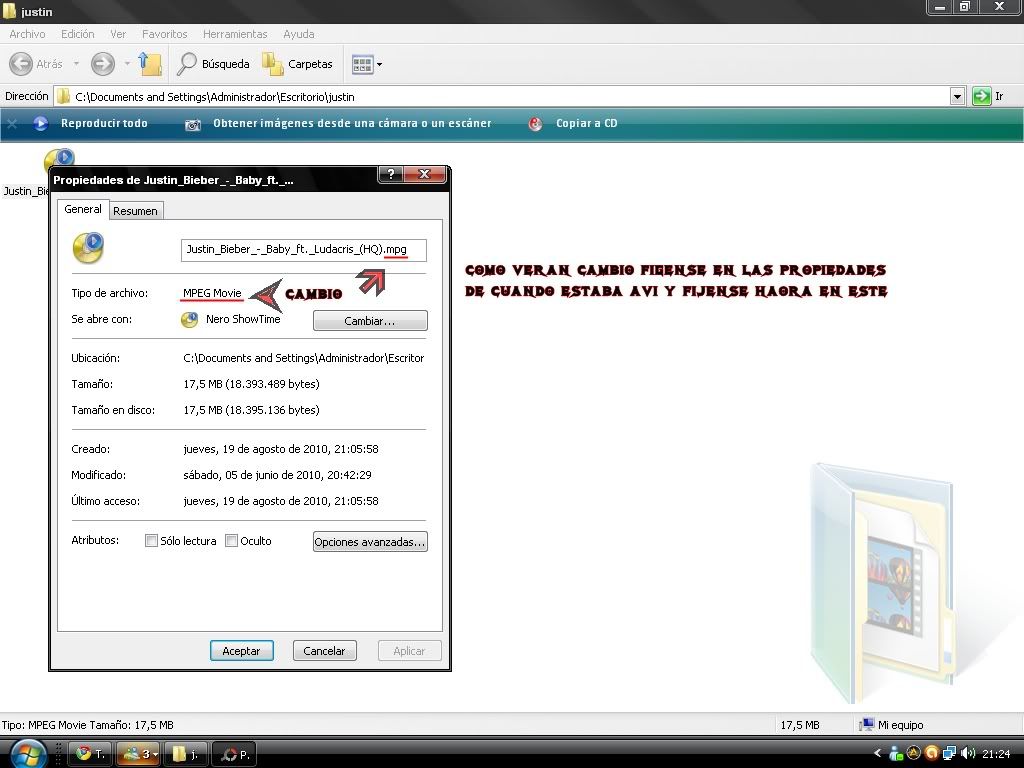1024x768 pixels.
Task: Click the folder icon in the justin title bar
Action: (x=9, y=11)
